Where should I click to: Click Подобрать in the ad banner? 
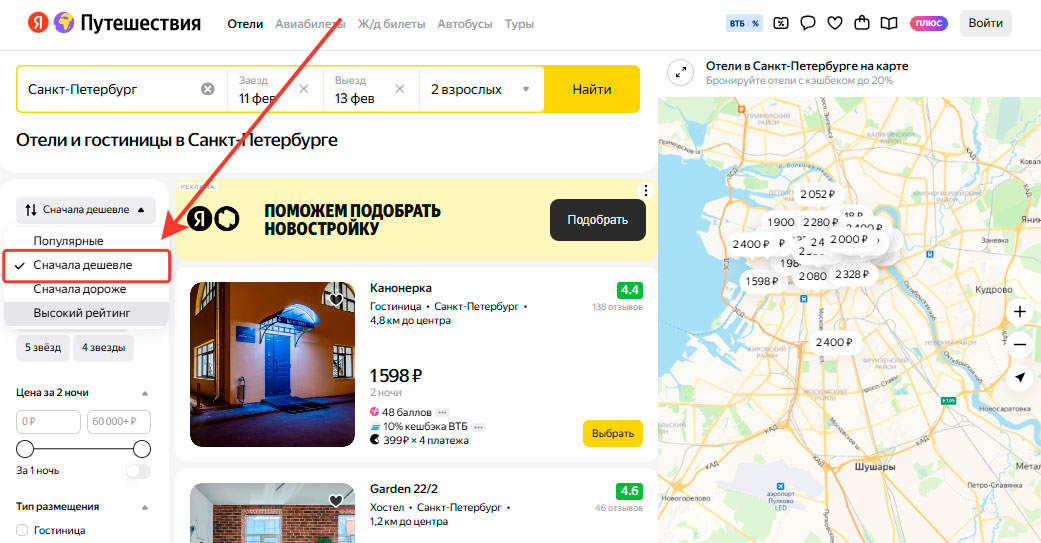[x=598, y=220]
